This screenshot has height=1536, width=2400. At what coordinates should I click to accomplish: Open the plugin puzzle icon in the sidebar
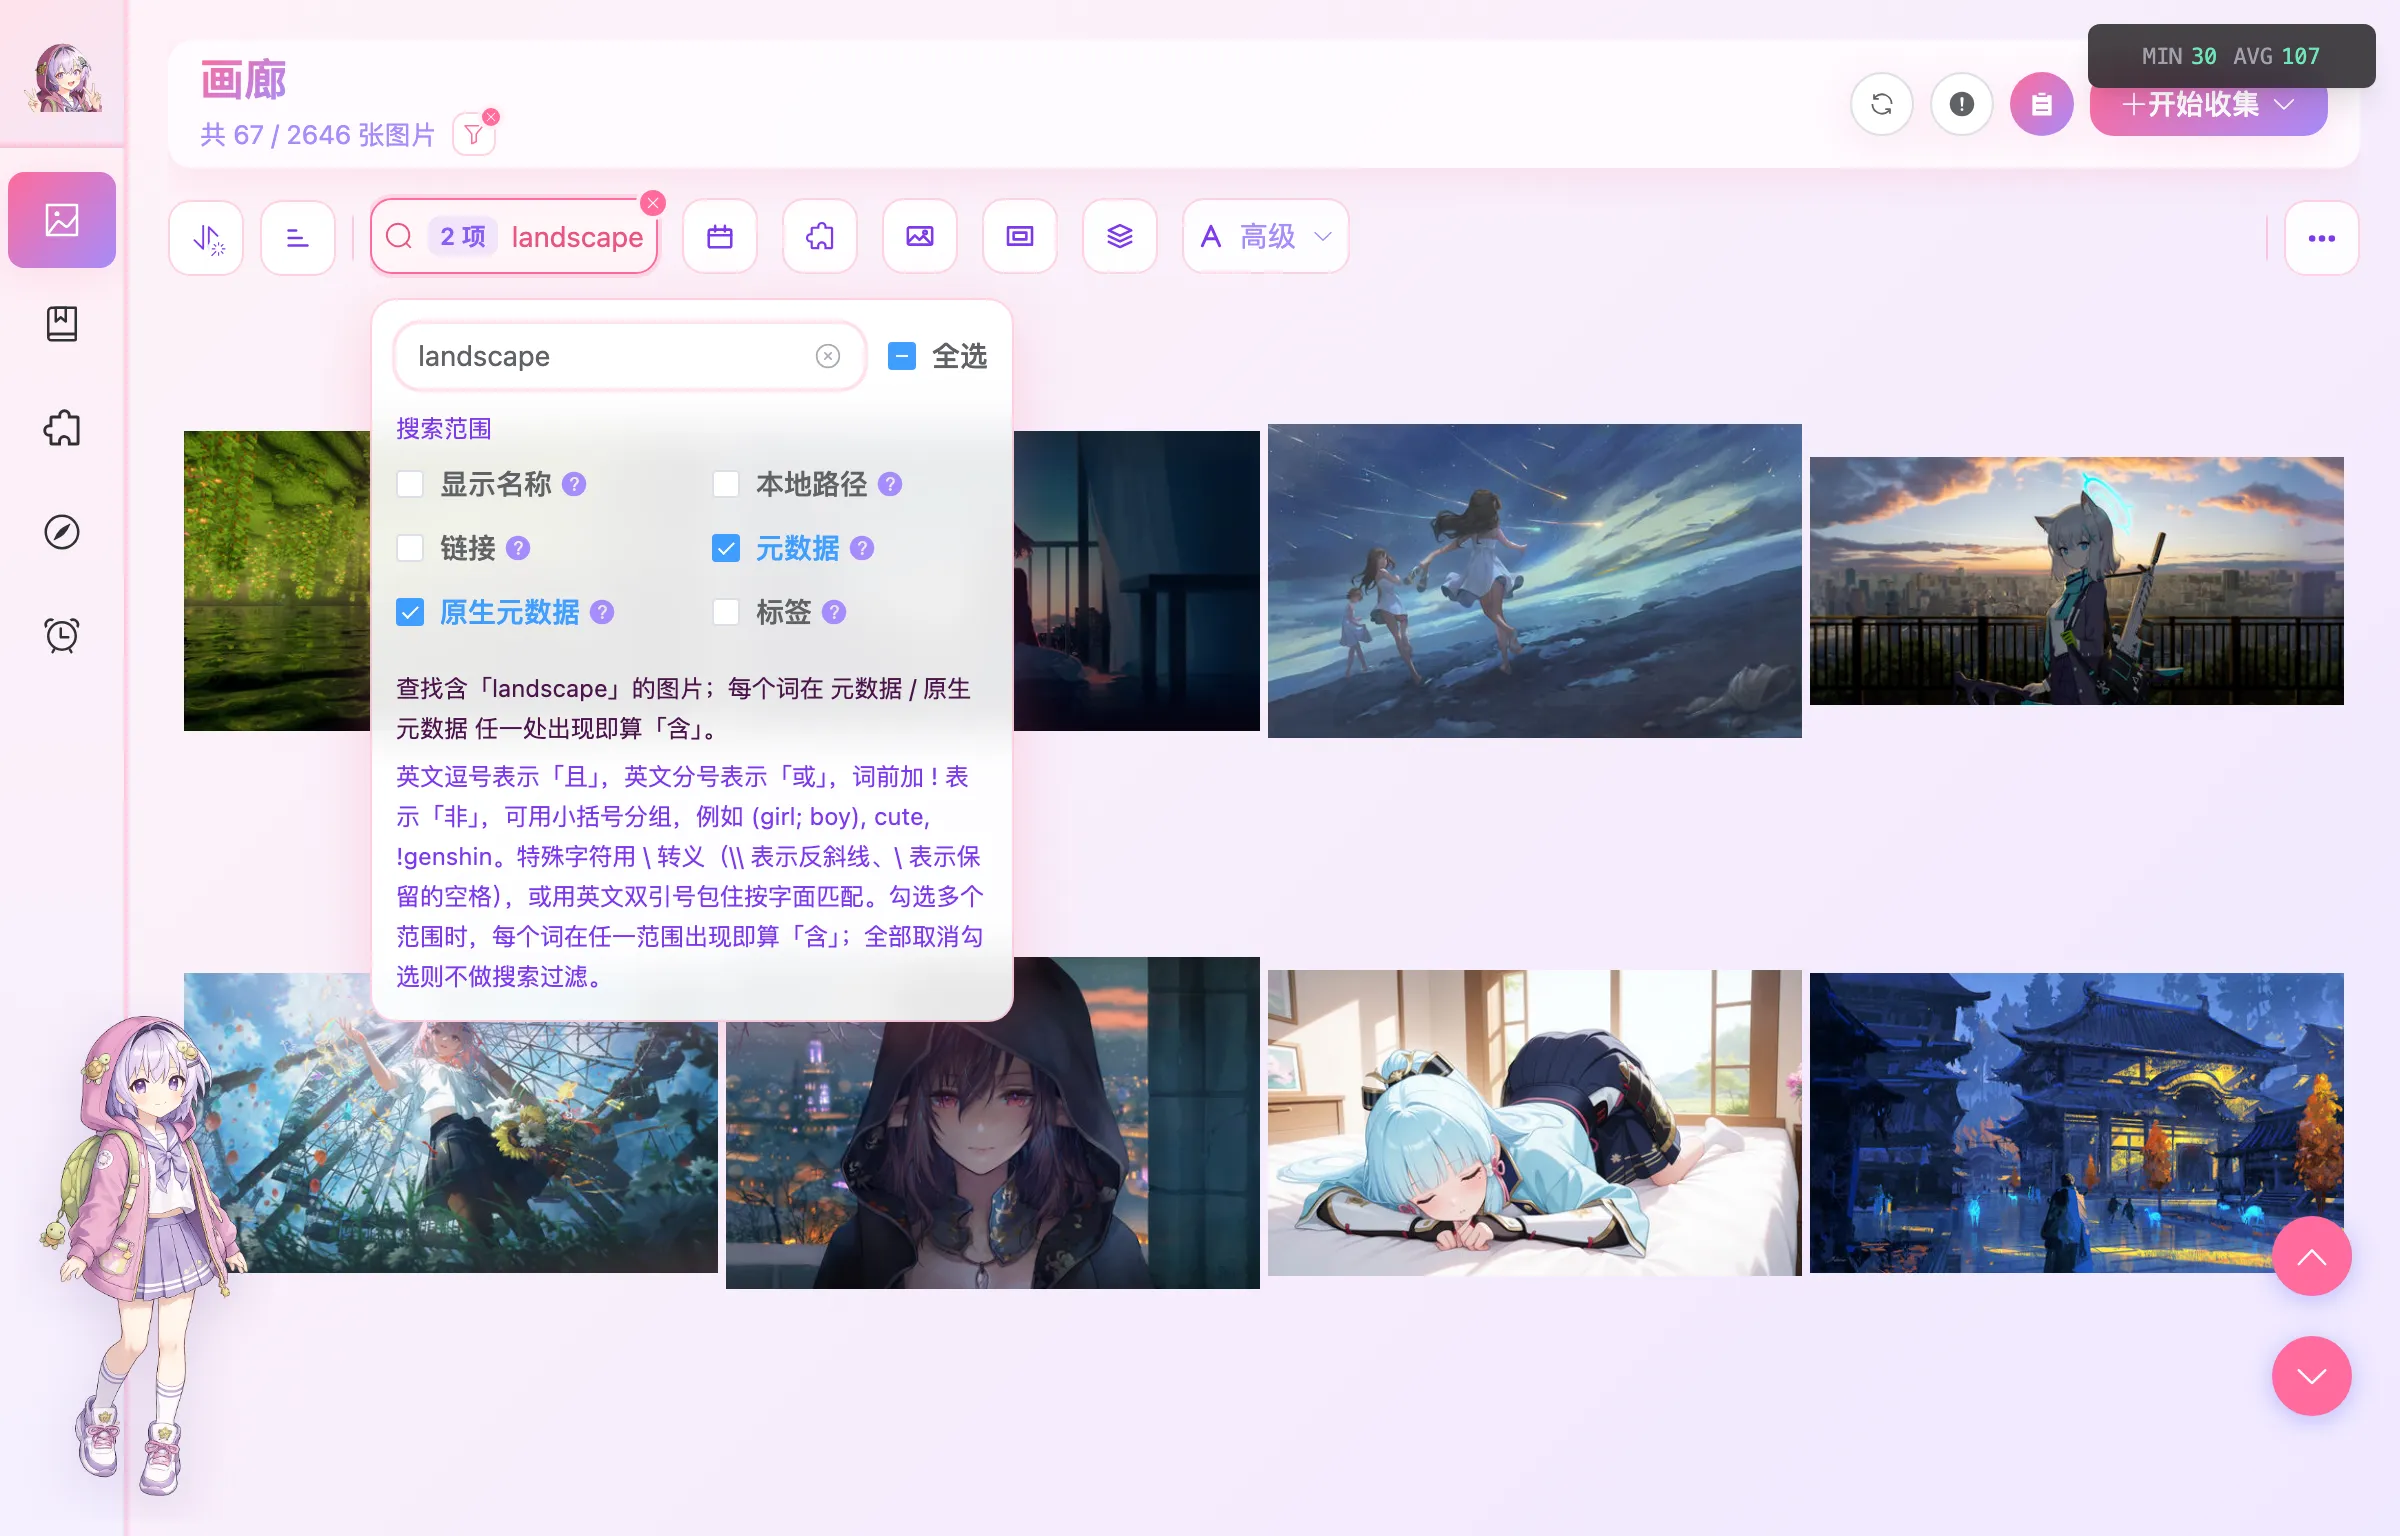click(x=62, y=428)
